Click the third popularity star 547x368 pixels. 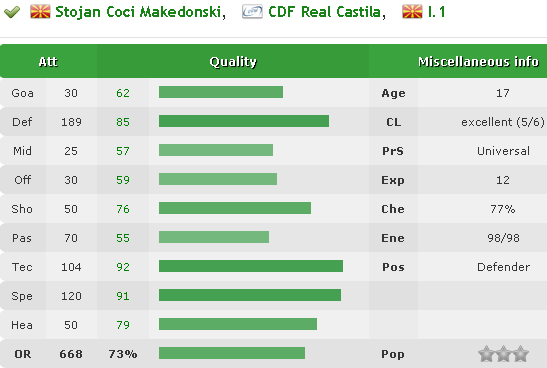[x=520, y=354]
